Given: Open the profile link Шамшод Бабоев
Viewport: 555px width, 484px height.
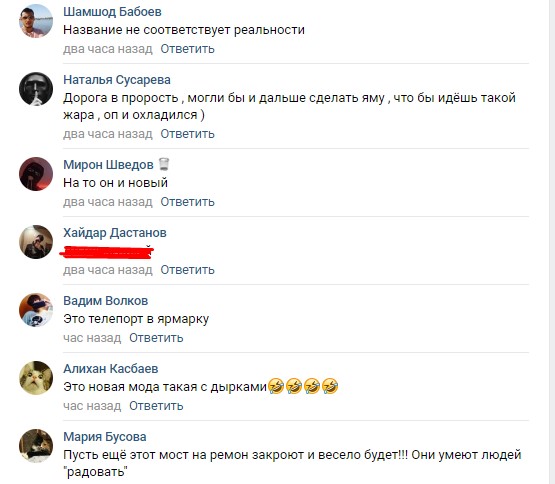Looking at the screenshot, I should point(112,12).
